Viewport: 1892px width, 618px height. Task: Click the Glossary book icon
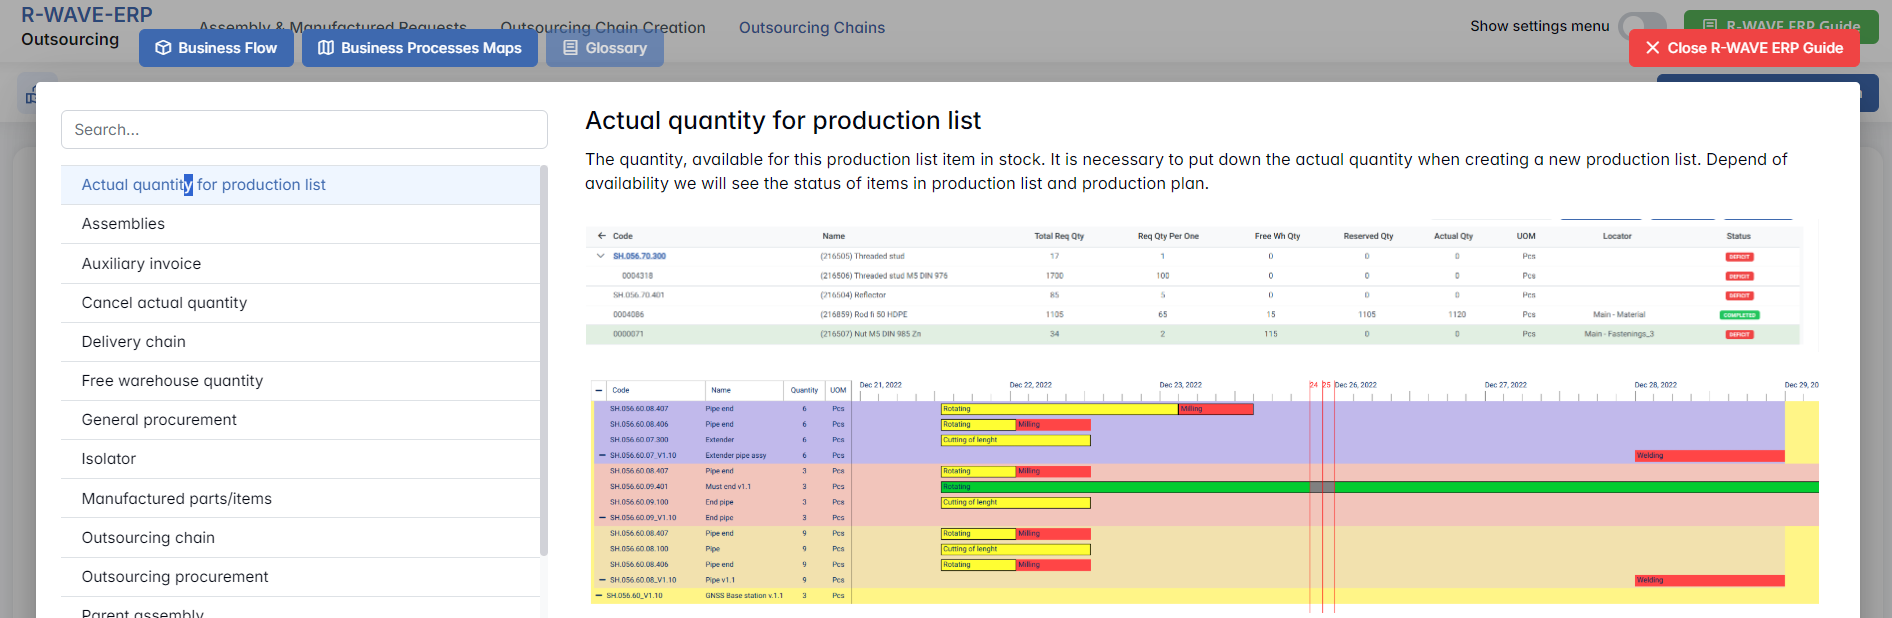click(570, 48)
